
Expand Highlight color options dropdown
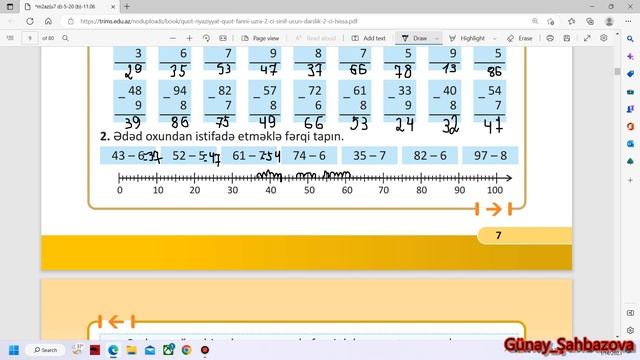coord(495,38)
